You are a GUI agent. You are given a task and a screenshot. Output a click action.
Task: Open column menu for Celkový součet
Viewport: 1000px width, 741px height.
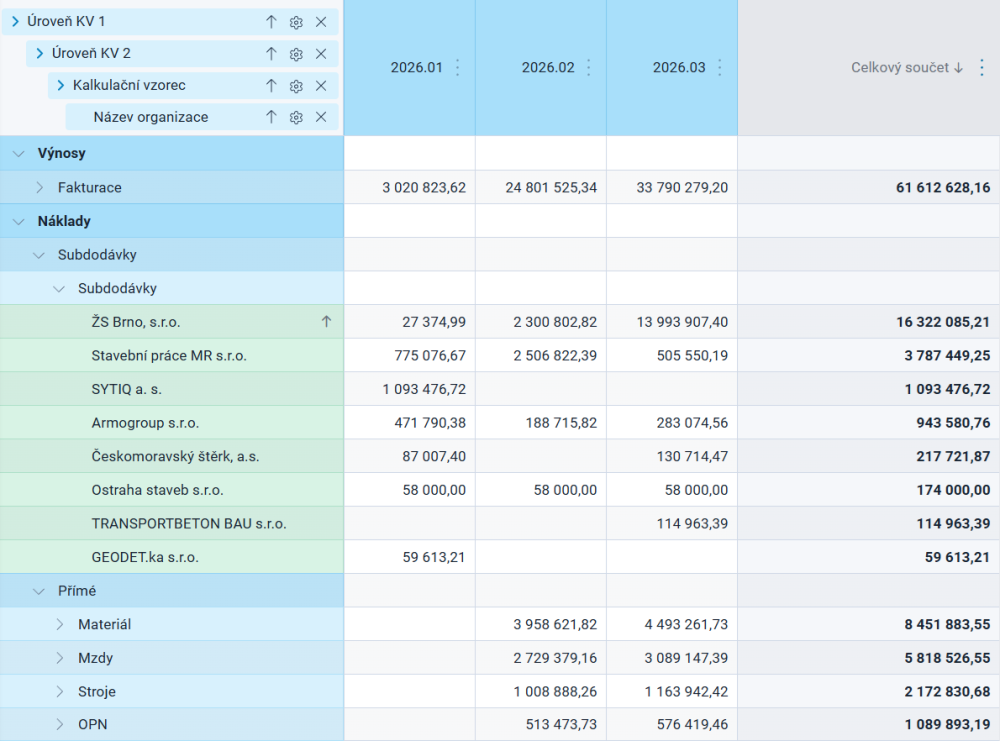[982, 68]
